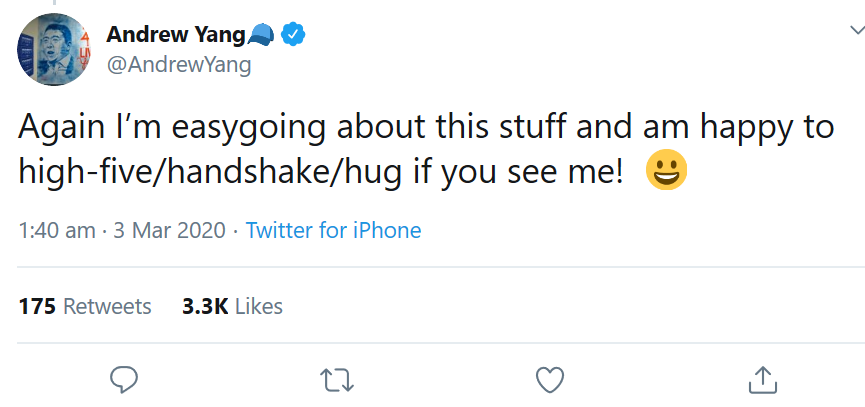865x407 pixels.
Task: Click the text "high-five/handshake/hug" in tweet
Action: point(210,172)
